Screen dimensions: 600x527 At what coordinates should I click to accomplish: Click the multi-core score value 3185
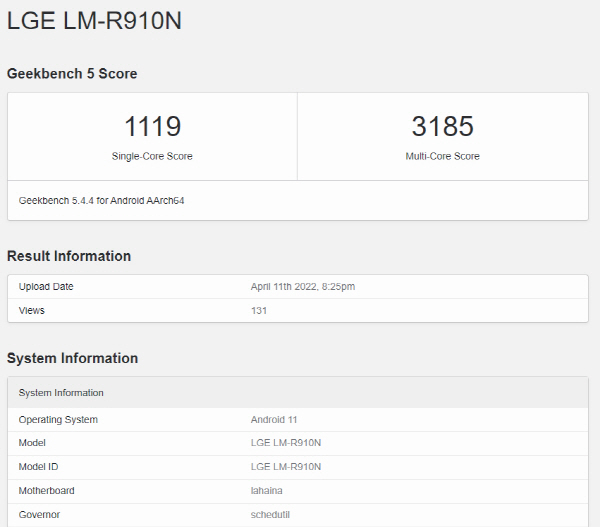443,126
